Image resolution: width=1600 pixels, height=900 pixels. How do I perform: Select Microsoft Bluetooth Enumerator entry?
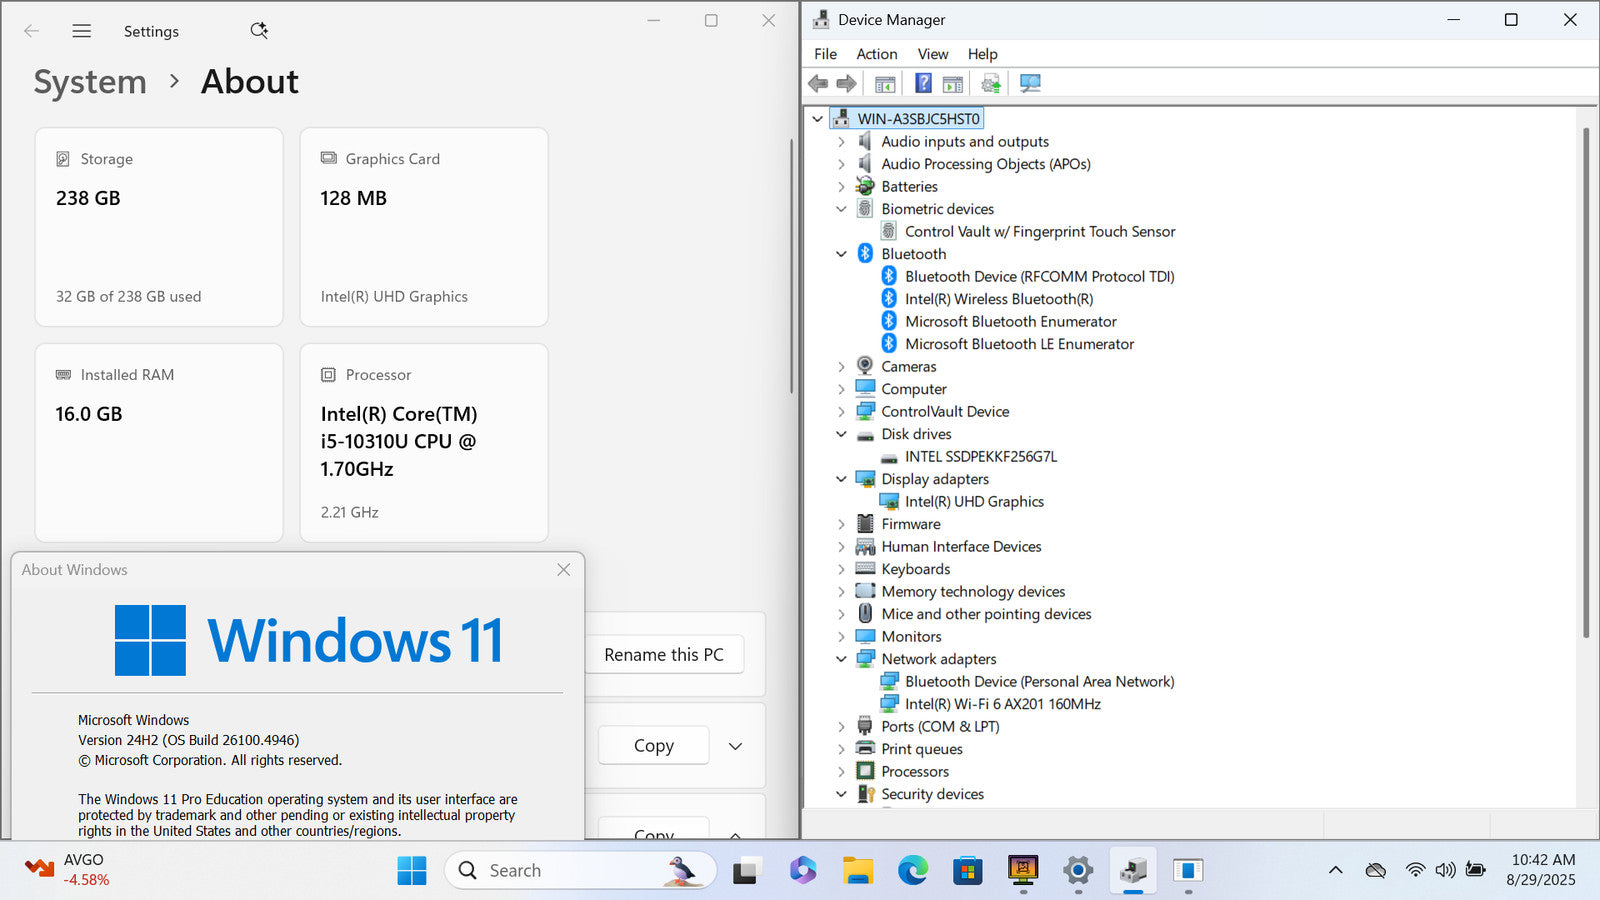tap(1011, 321)
